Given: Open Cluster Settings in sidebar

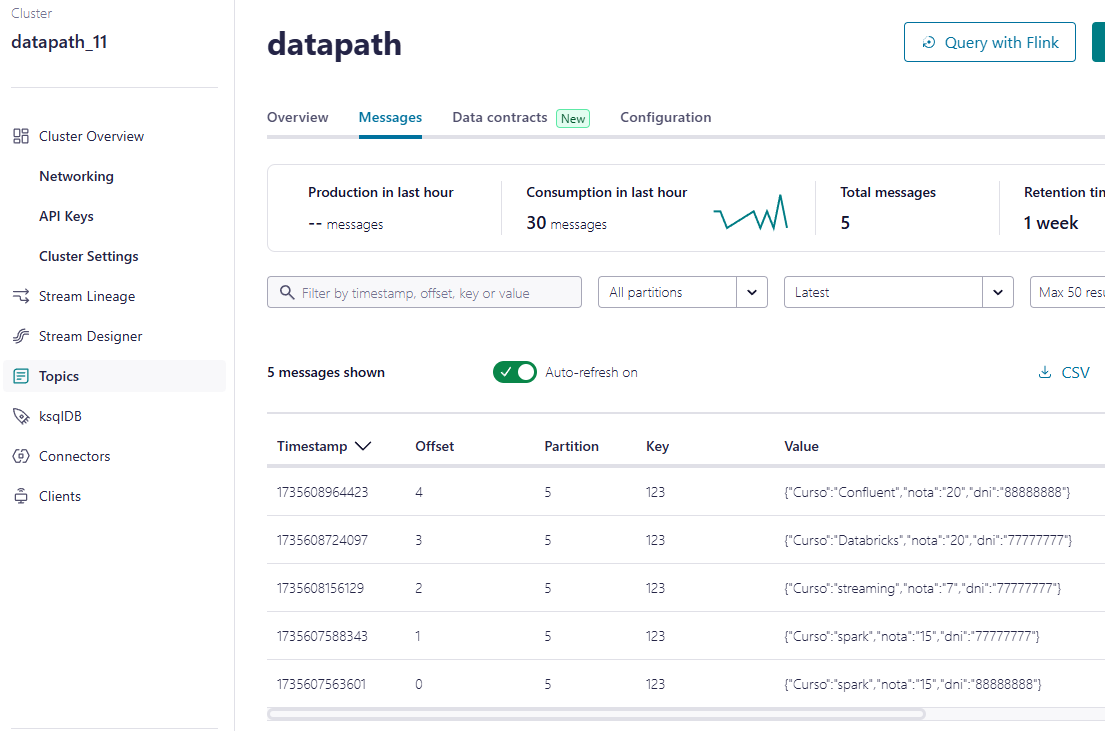Looking at the screenshot, I should (x=89, y=257).
